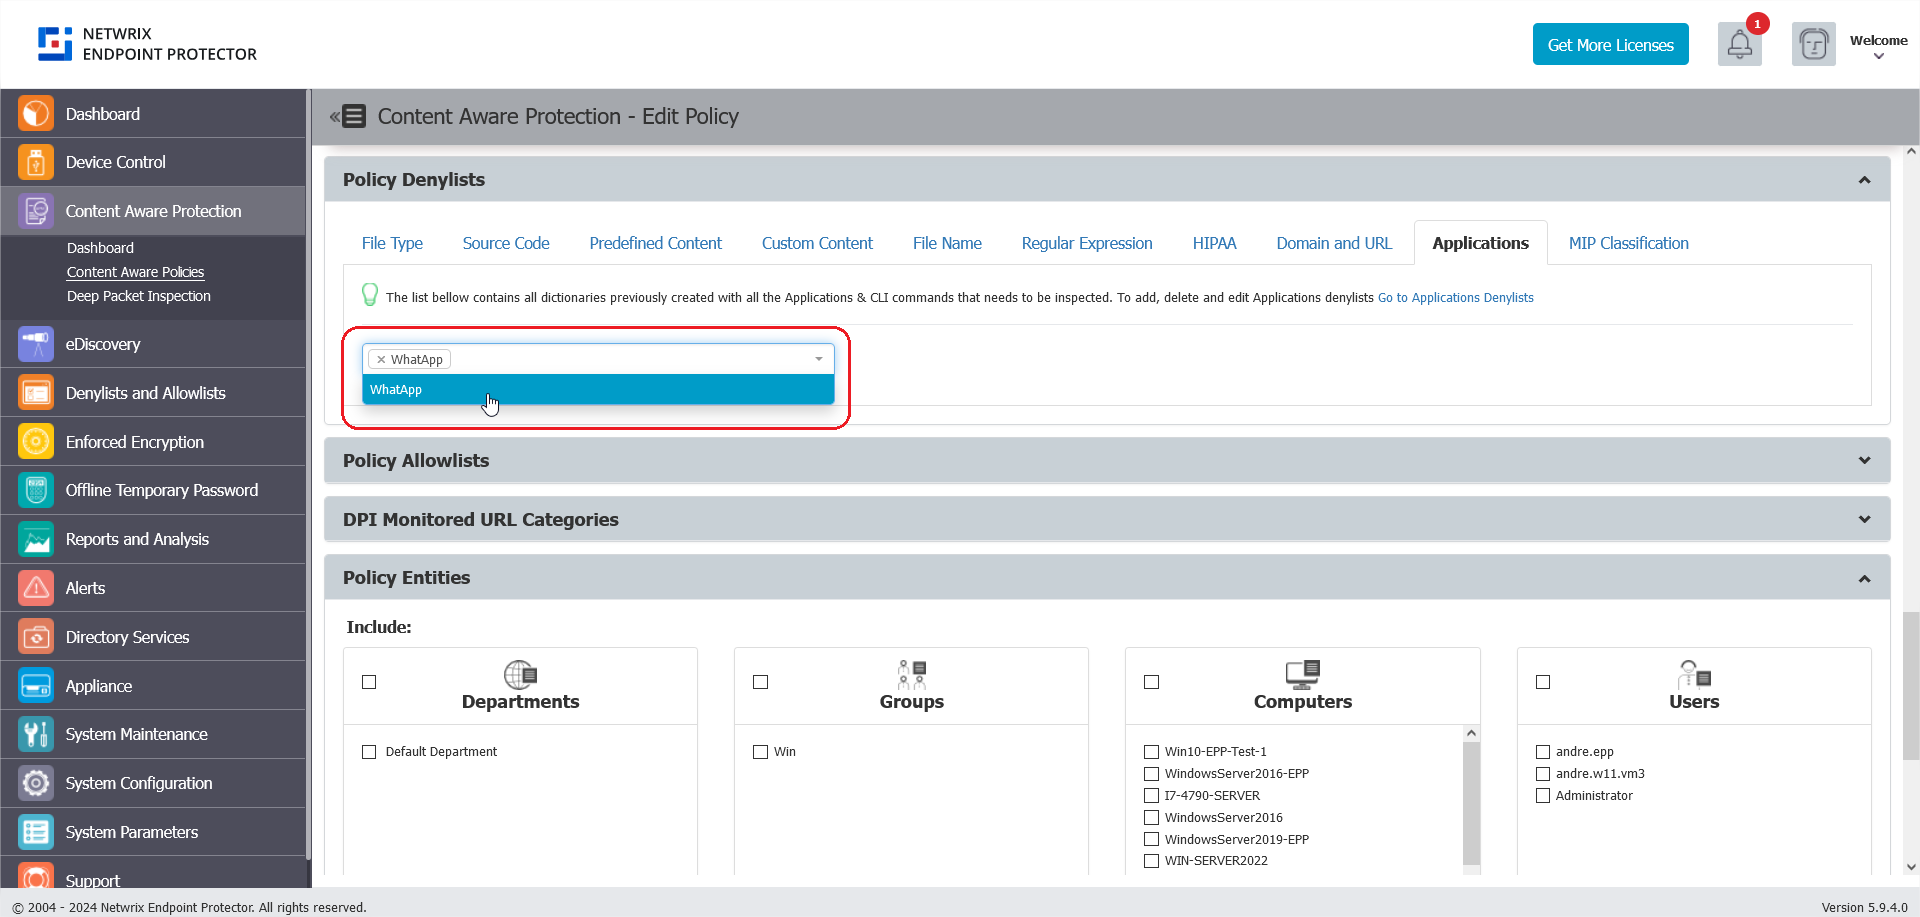Select the eDiscovery sidebar icon

[x=35, y=344]
